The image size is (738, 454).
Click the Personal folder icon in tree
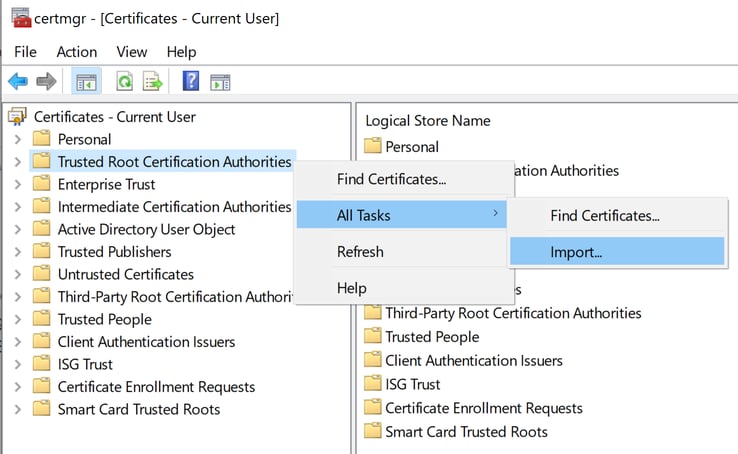click(x=41, y=138)
